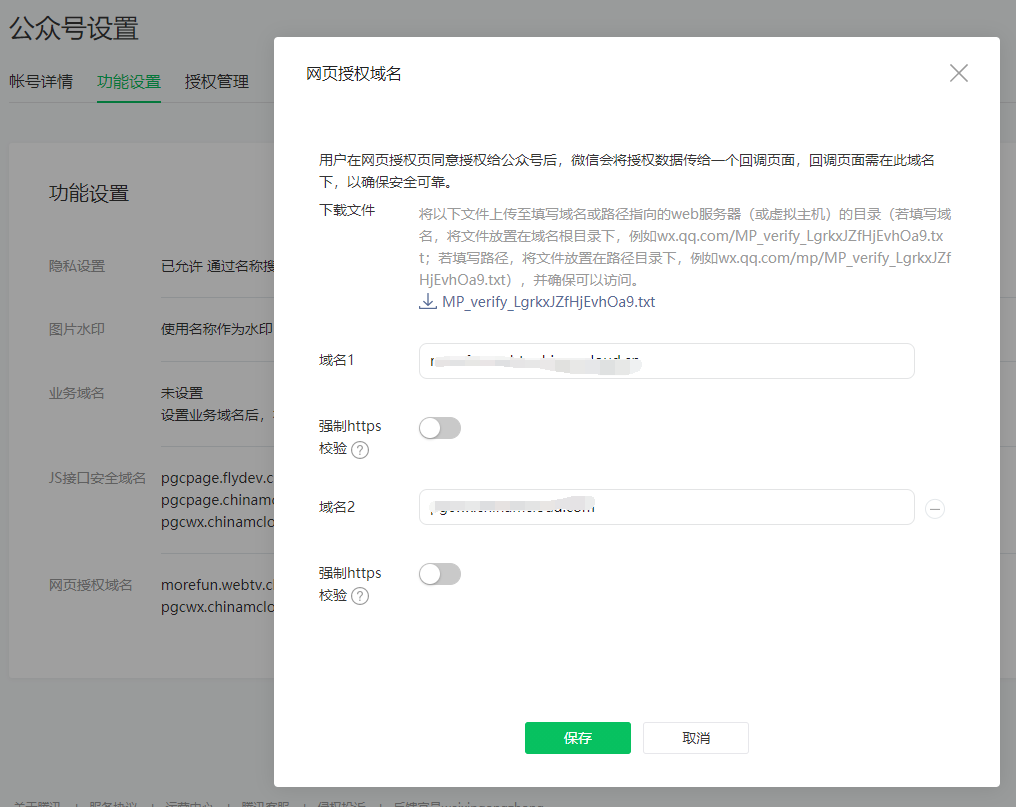1016x807 pixels.
Task: Click the 网页授权域名 row label in settings list
Action: (x=91, y=584)
